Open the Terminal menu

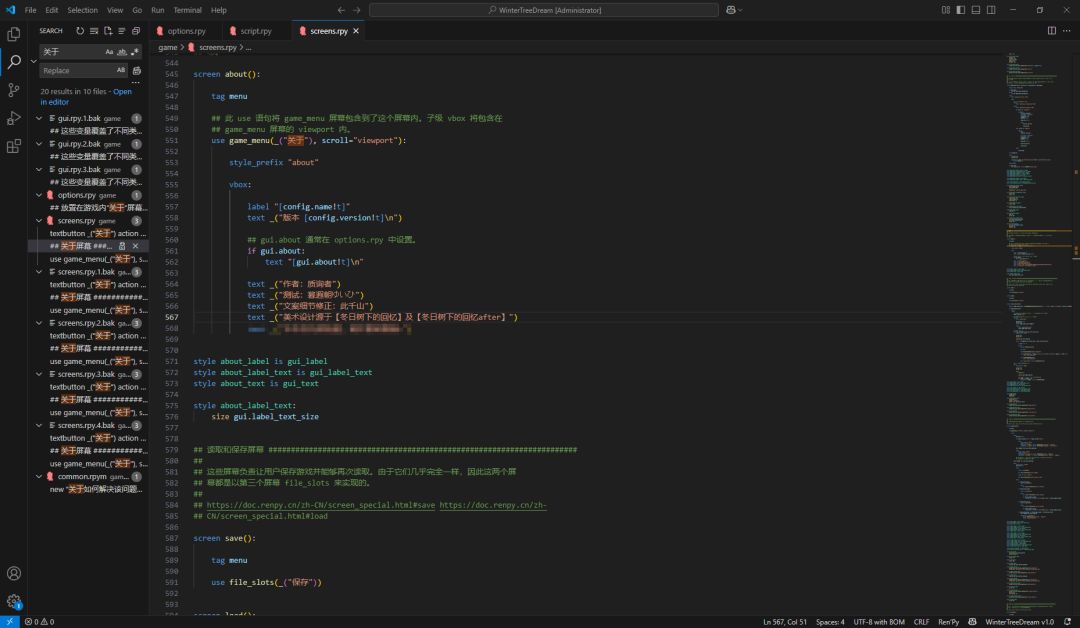(x=187, y=10)
